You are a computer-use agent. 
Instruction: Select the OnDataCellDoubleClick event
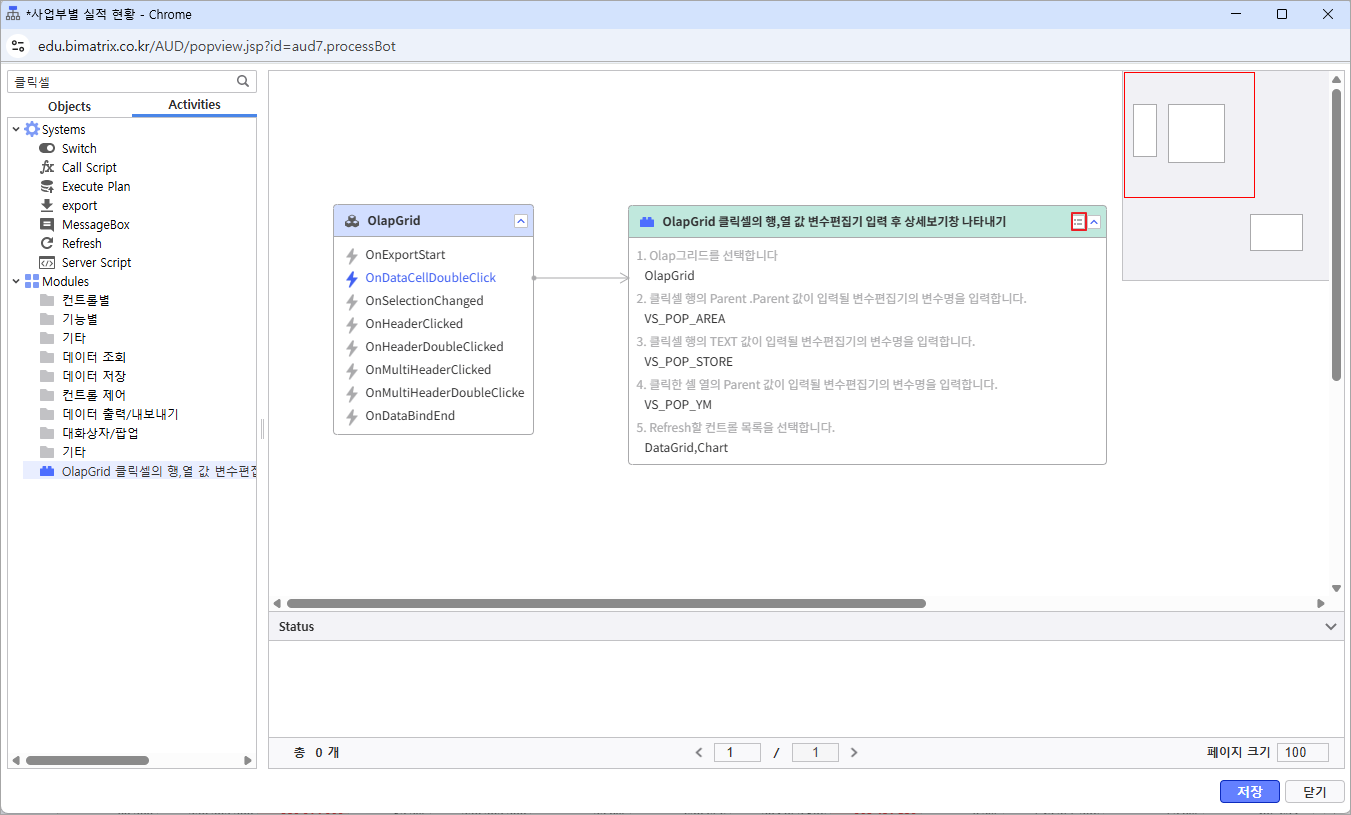click(430, 278)
